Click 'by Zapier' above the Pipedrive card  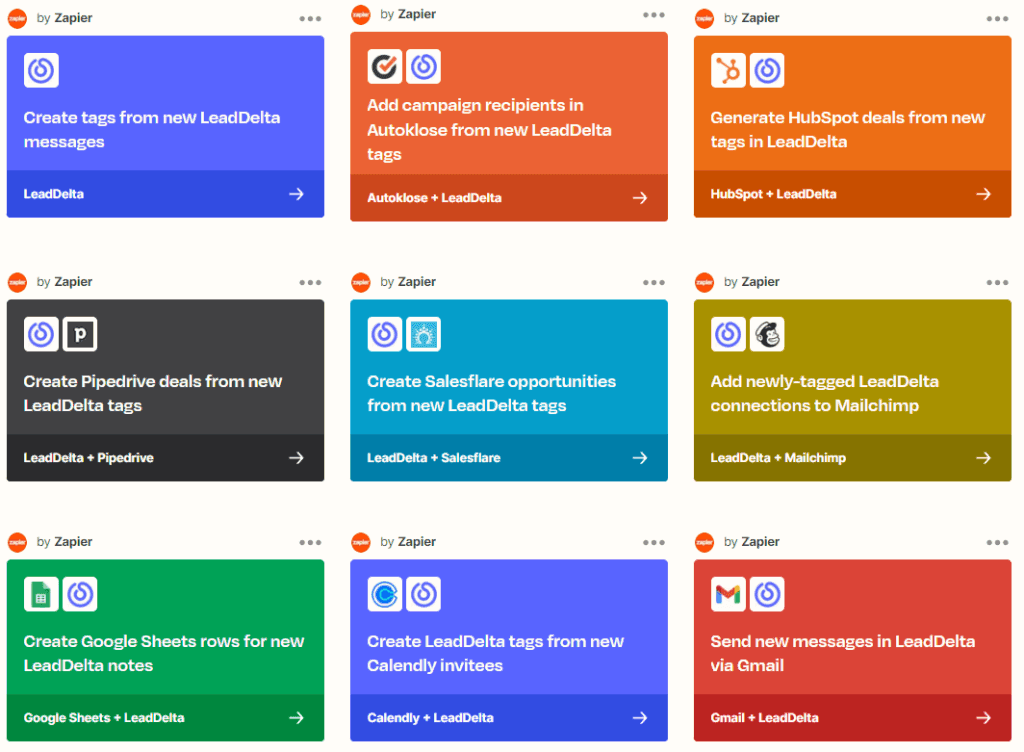65,281
